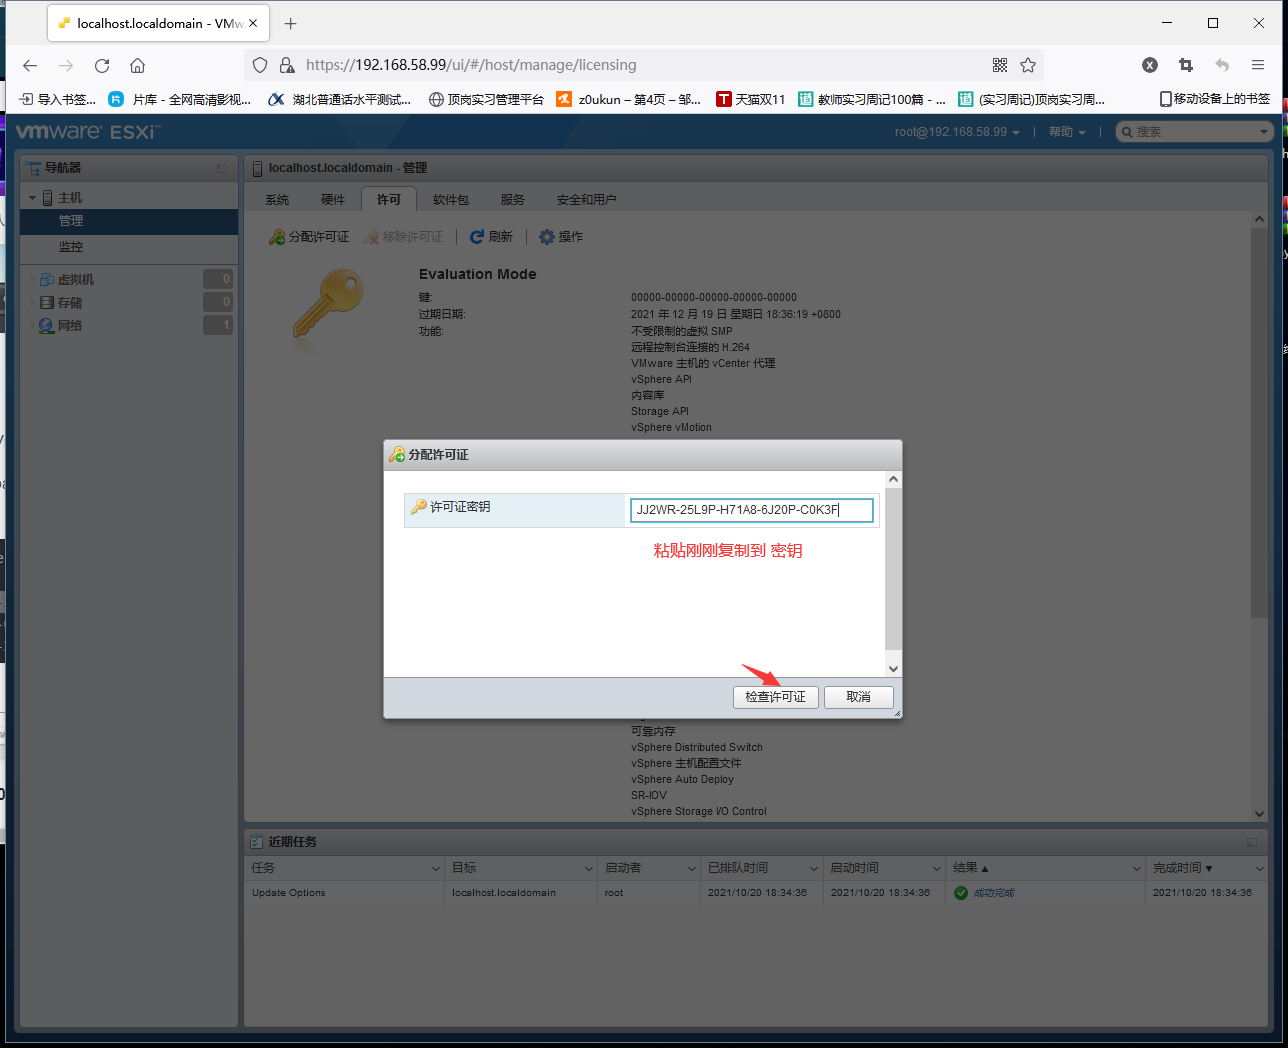Click the vmware ESXi logo
This screenshot has height=1048, width=1288.
tap(87, 132)
